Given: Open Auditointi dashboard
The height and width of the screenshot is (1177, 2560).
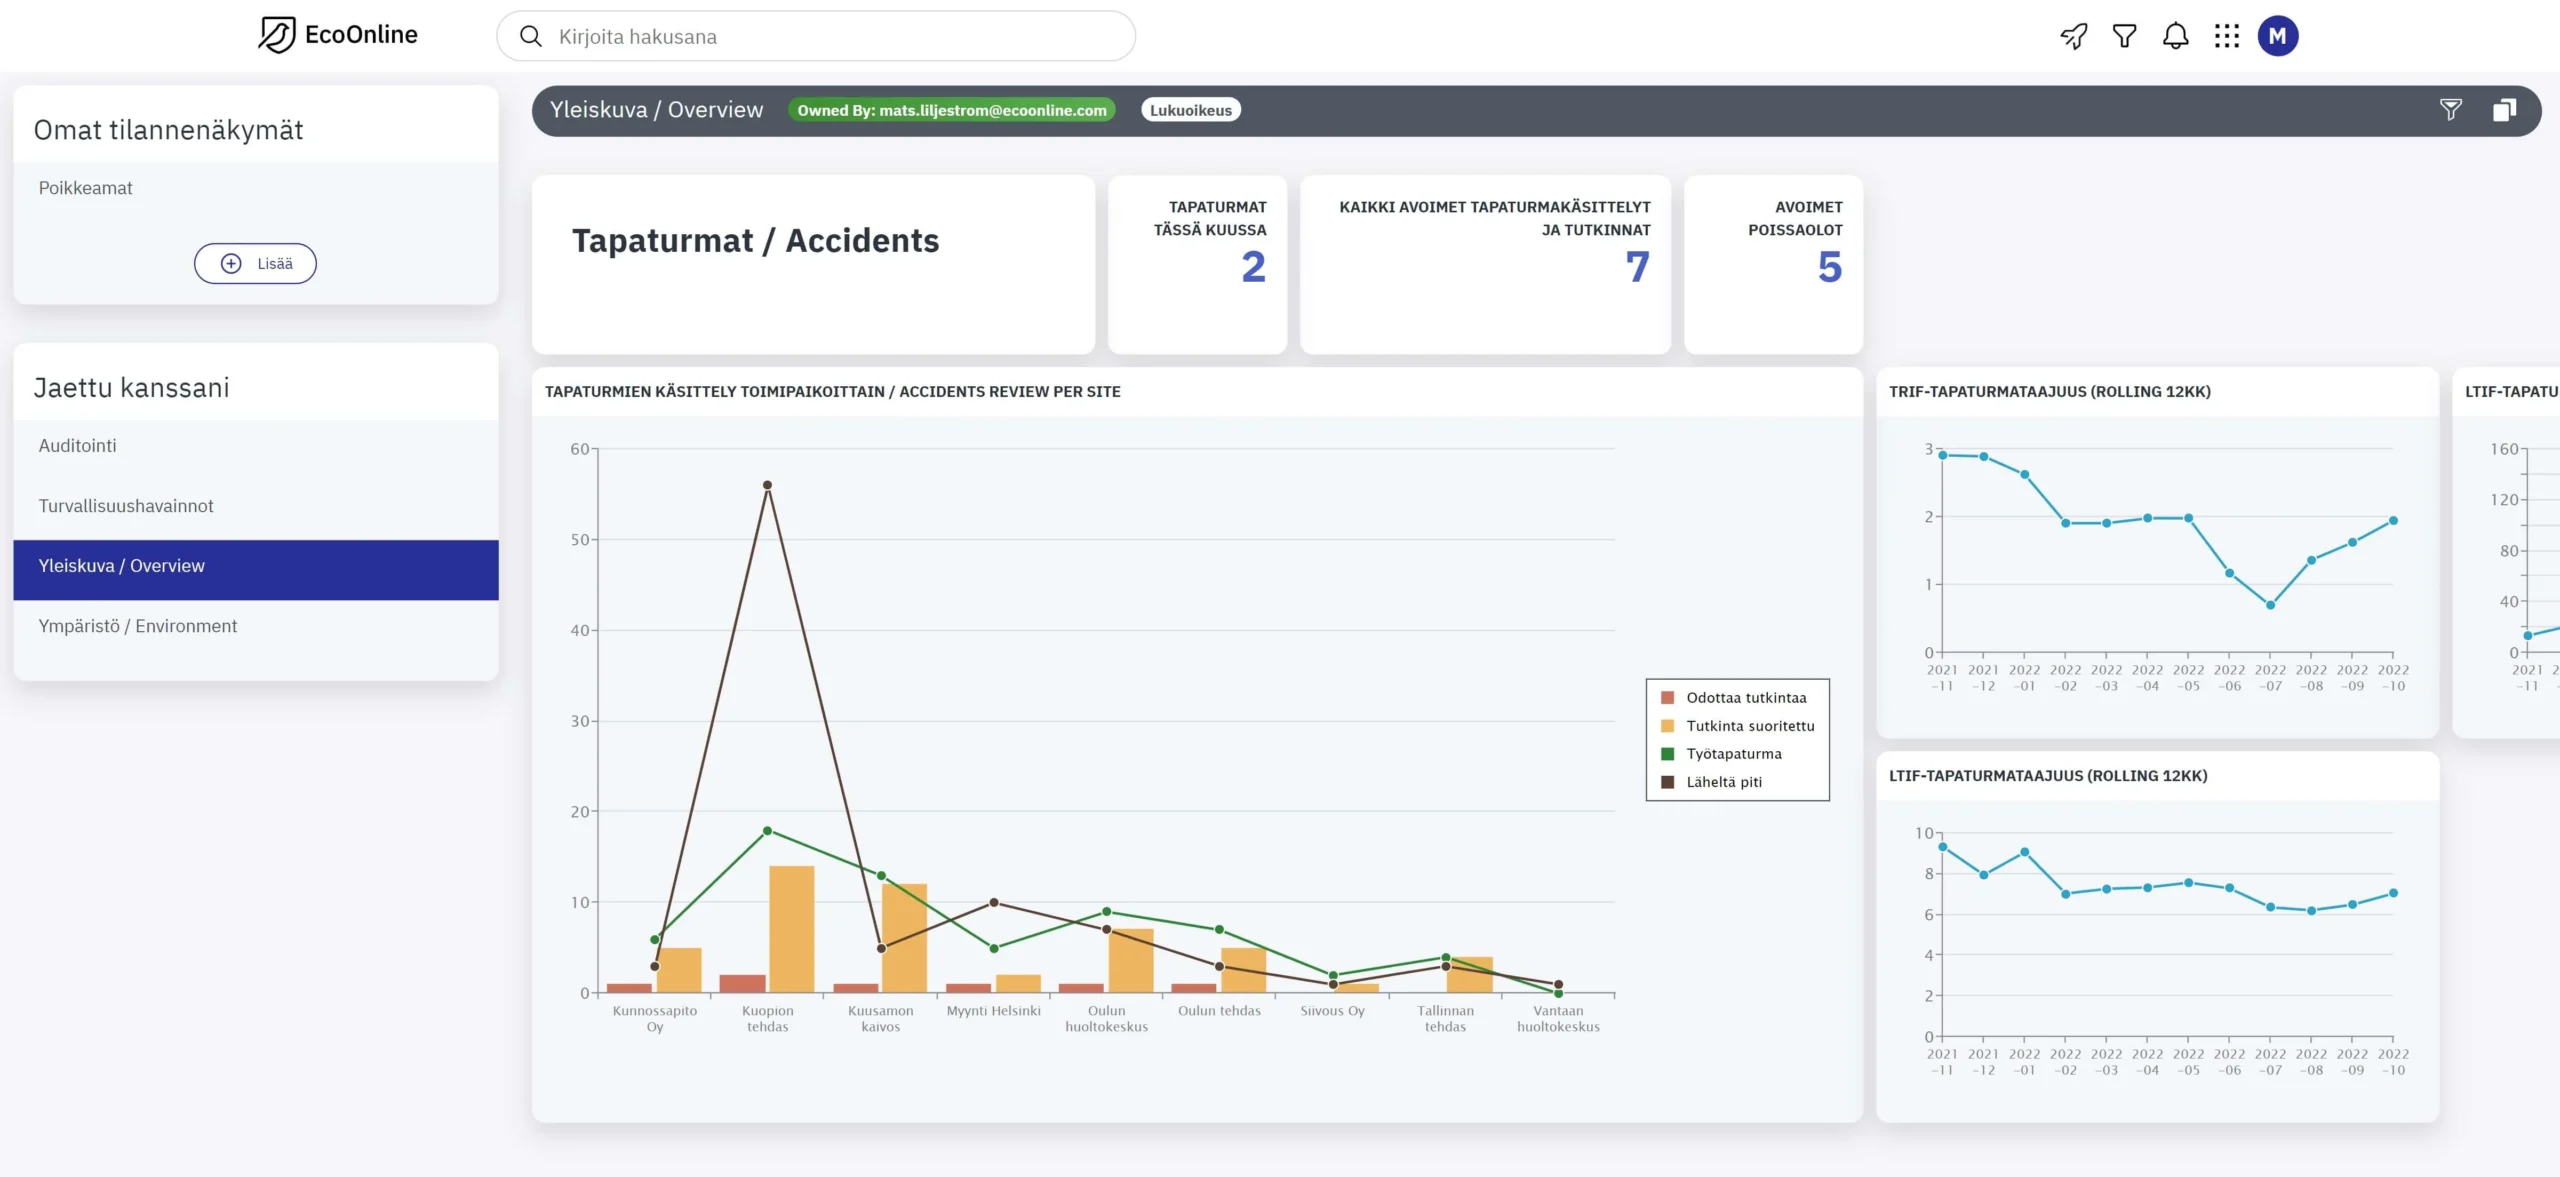Looking at the screenshot, I should click(78, 446).
